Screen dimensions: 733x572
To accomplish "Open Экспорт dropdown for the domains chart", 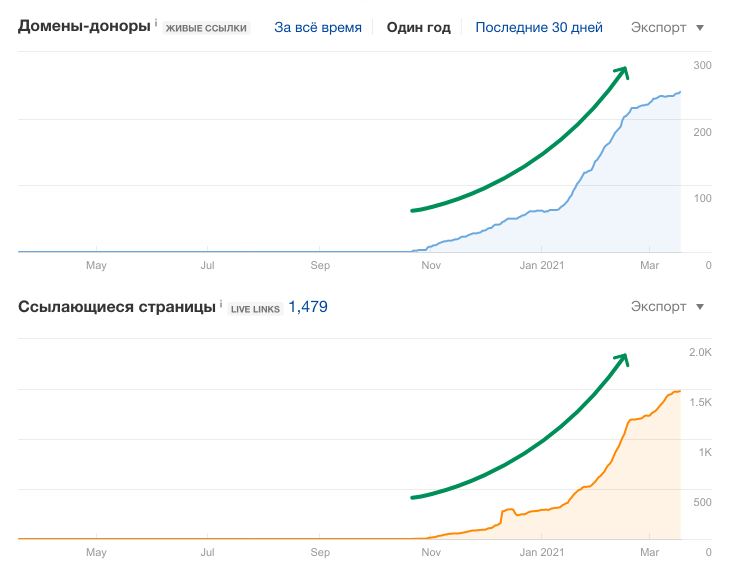I will click(x=667, y=27).
